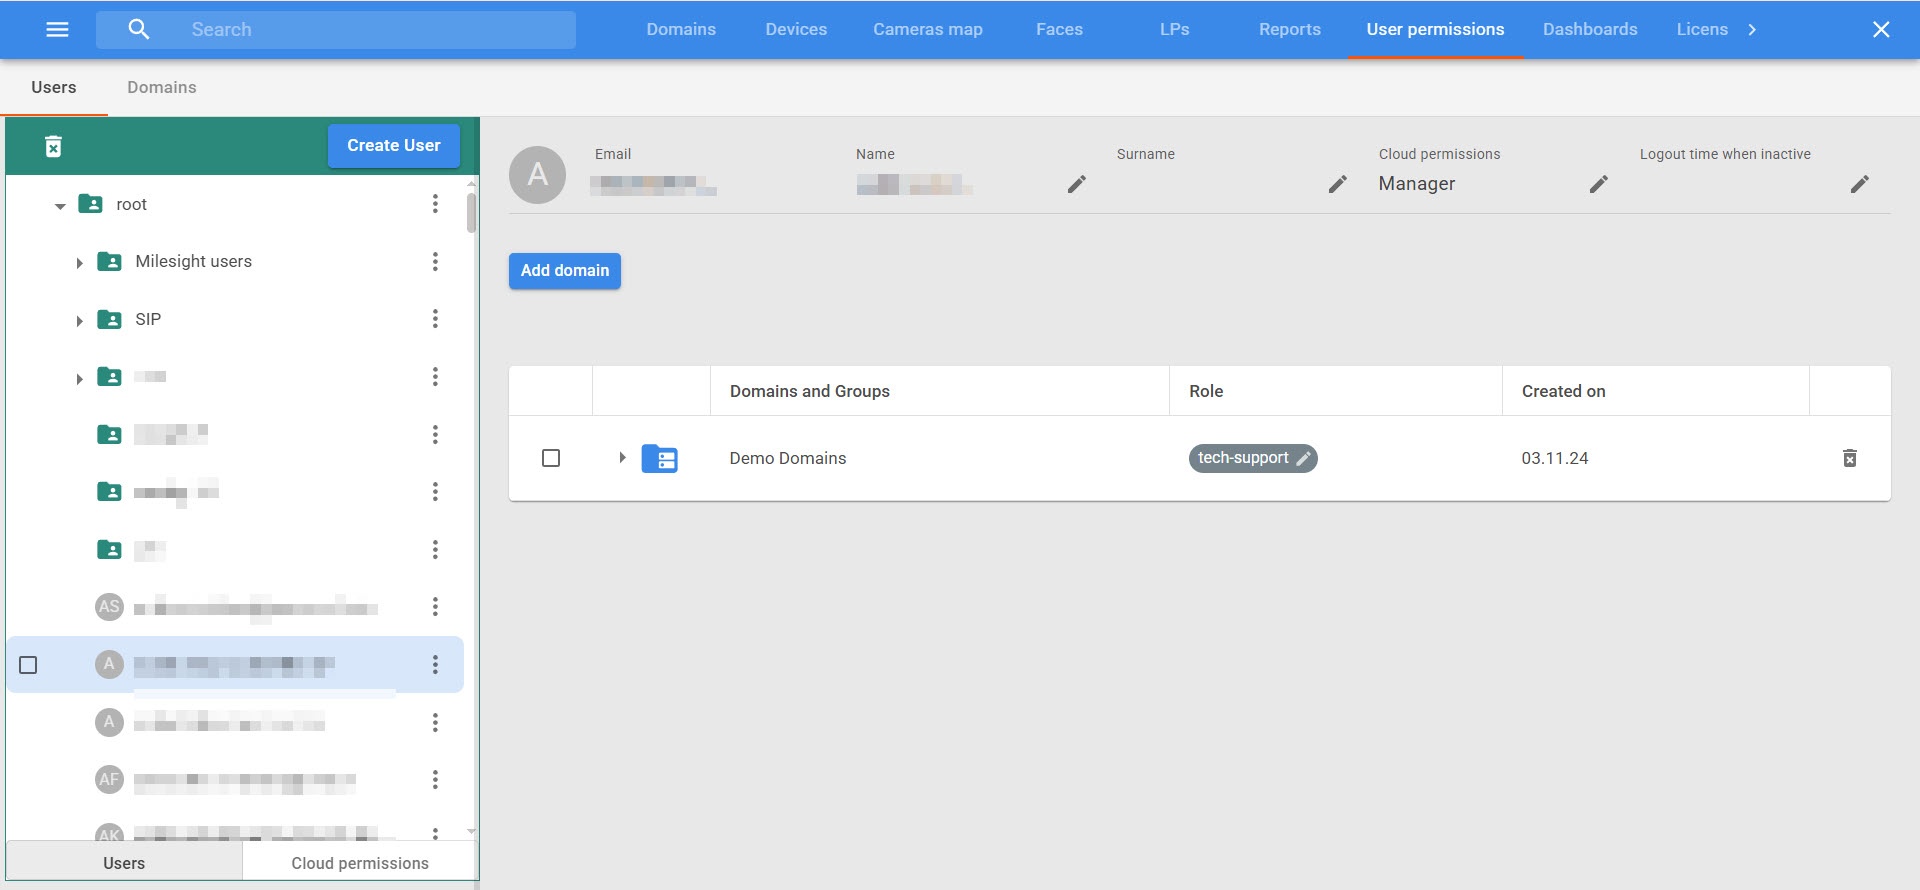Edit the tech-support role chip

click(1253, 458)
